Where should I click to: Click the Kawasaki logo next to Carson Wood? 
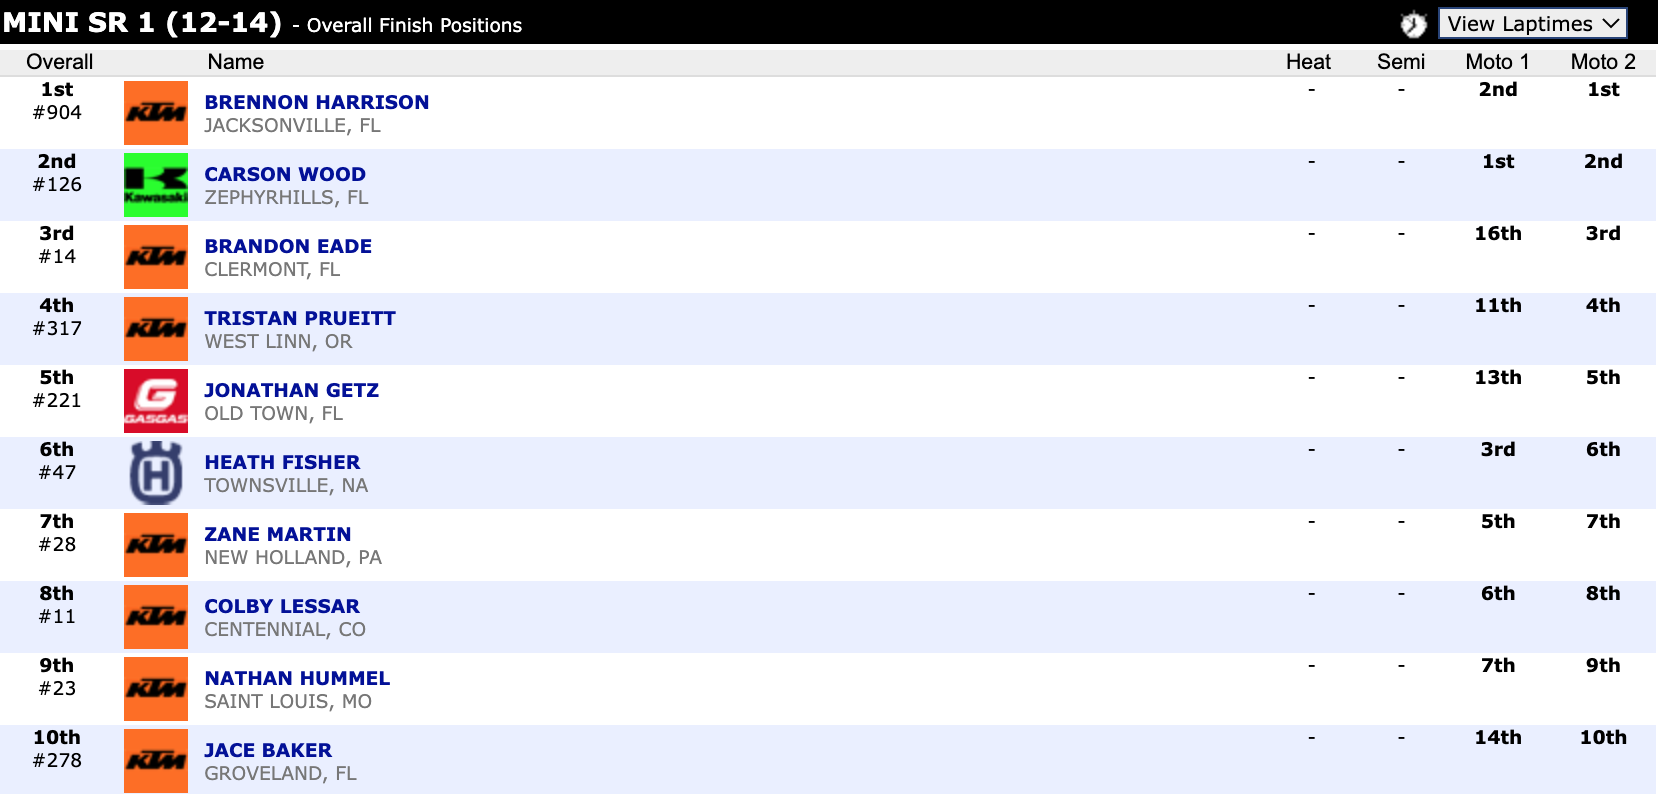point(156,185)
